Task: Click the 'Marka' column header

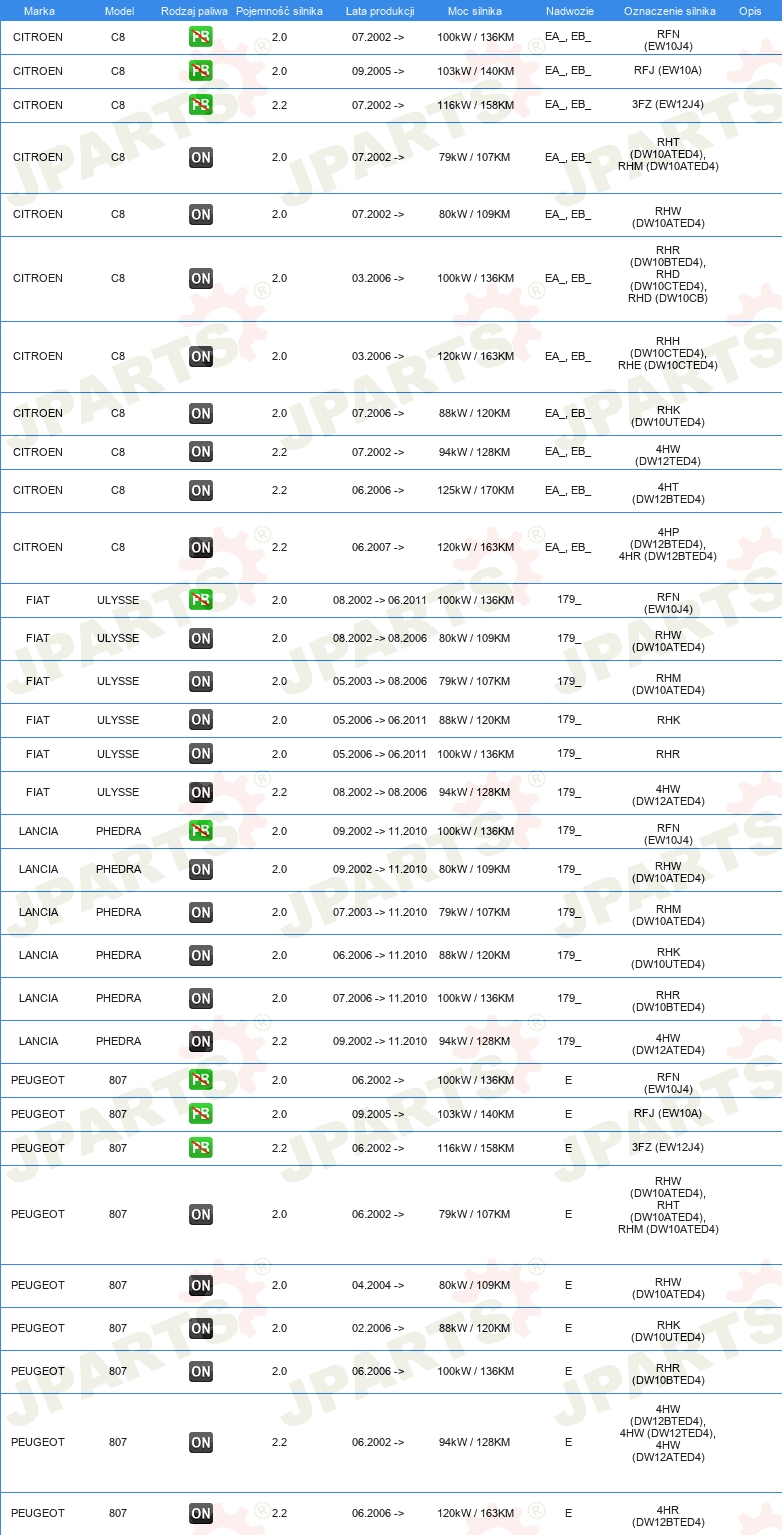Action: tap(39, 11)
